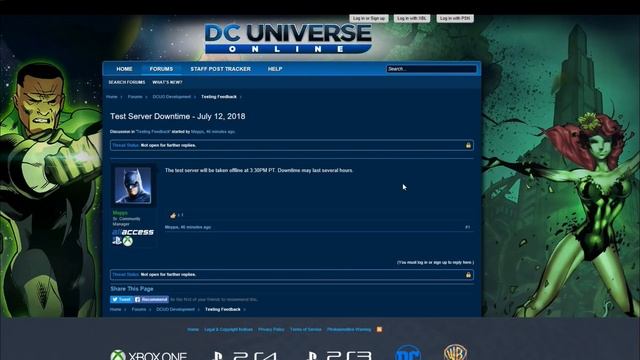The height and width of the screenshot is (360, 640).
Task: Open the Privacy Policy footer link
Action: 271,329
